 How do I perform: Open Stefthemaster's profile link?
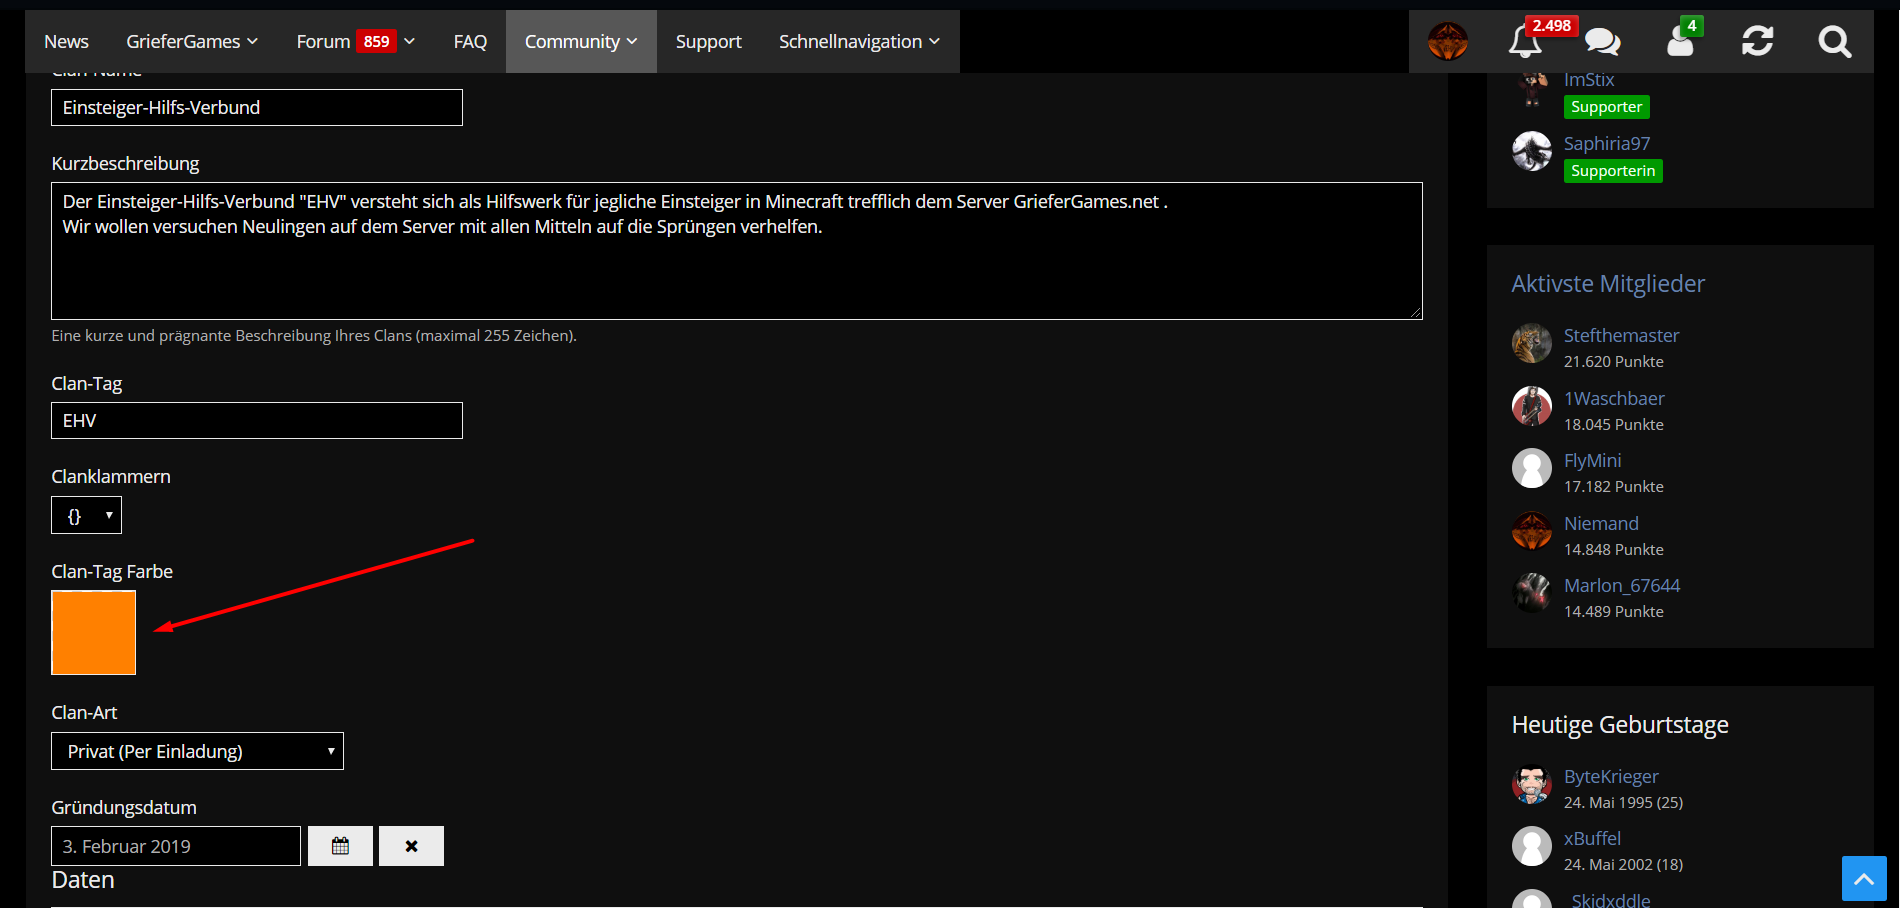click(x=1621, y=336)
